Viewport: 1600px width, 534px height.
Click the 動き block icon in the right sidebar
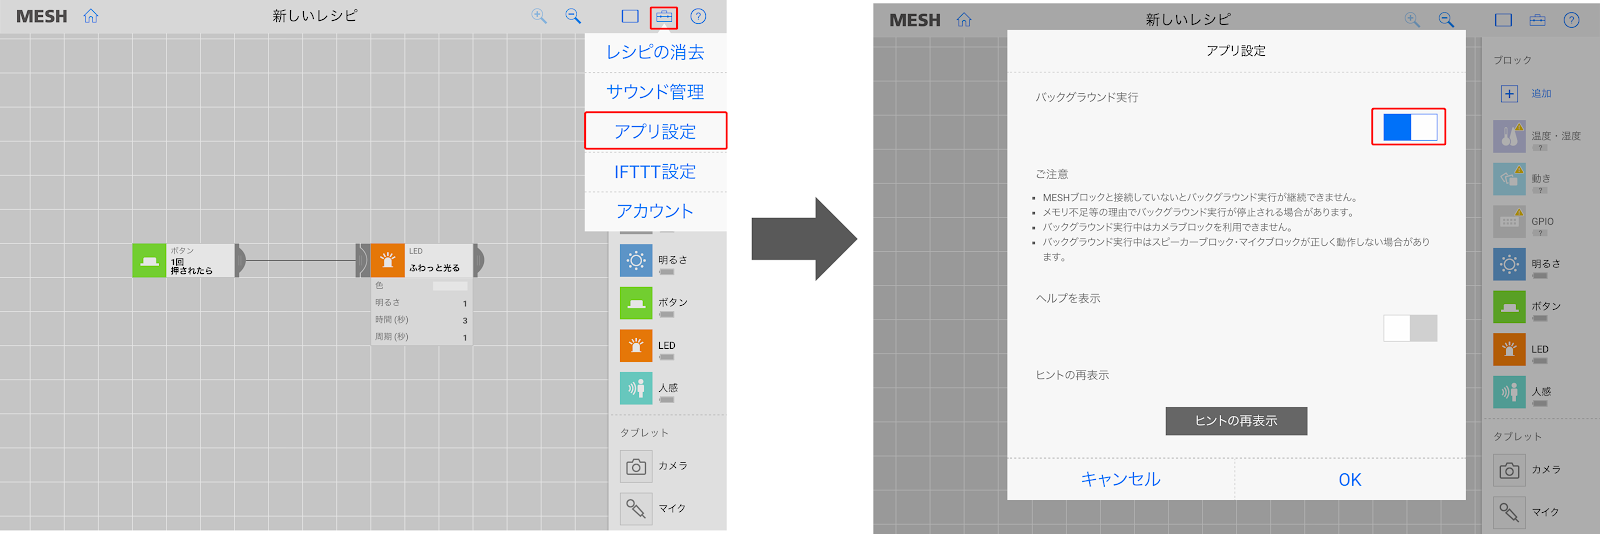tap(1509, 179)
